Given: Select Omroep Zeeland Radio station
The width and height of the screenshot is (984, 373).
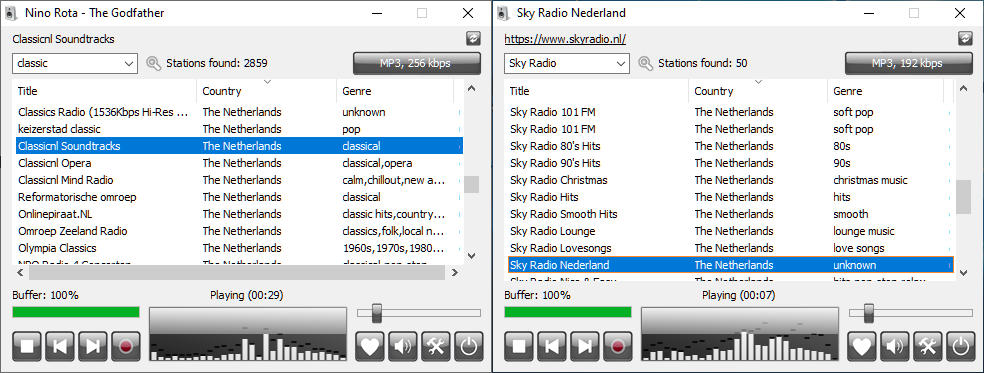Looking at the screenshot, I should [x=238, y=231].
